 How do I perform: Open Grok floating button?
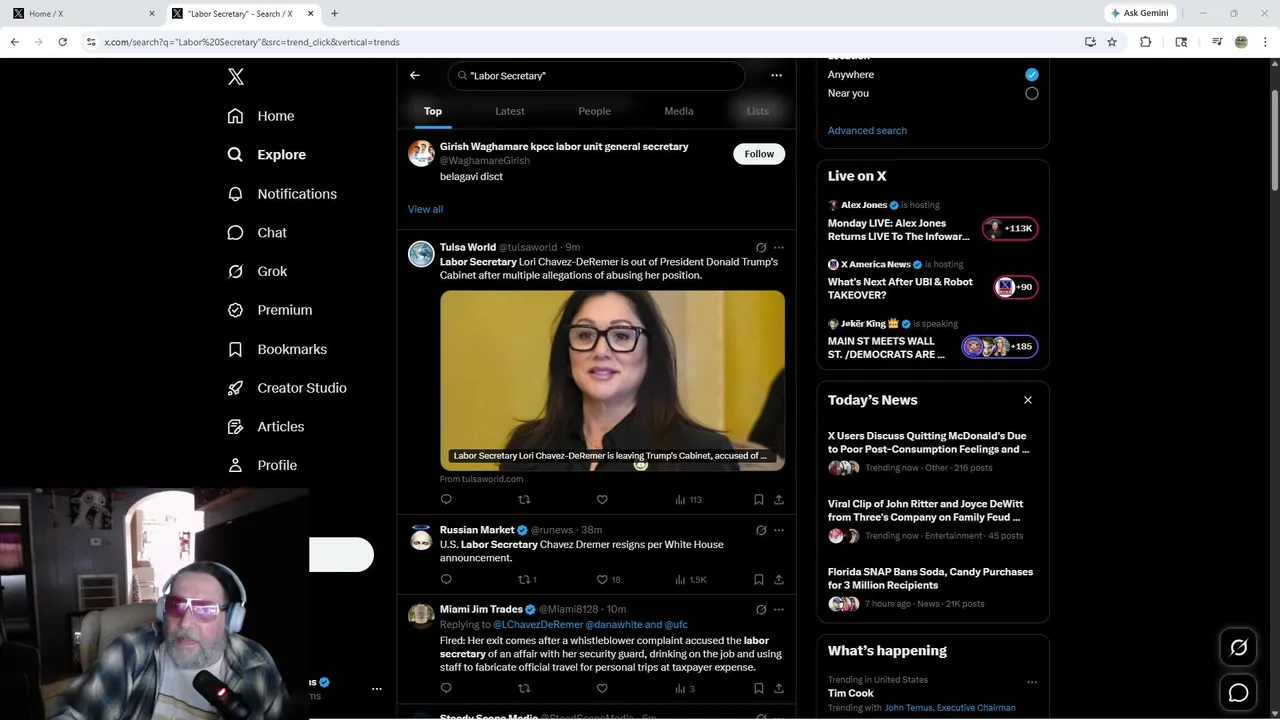[1238, 648]
